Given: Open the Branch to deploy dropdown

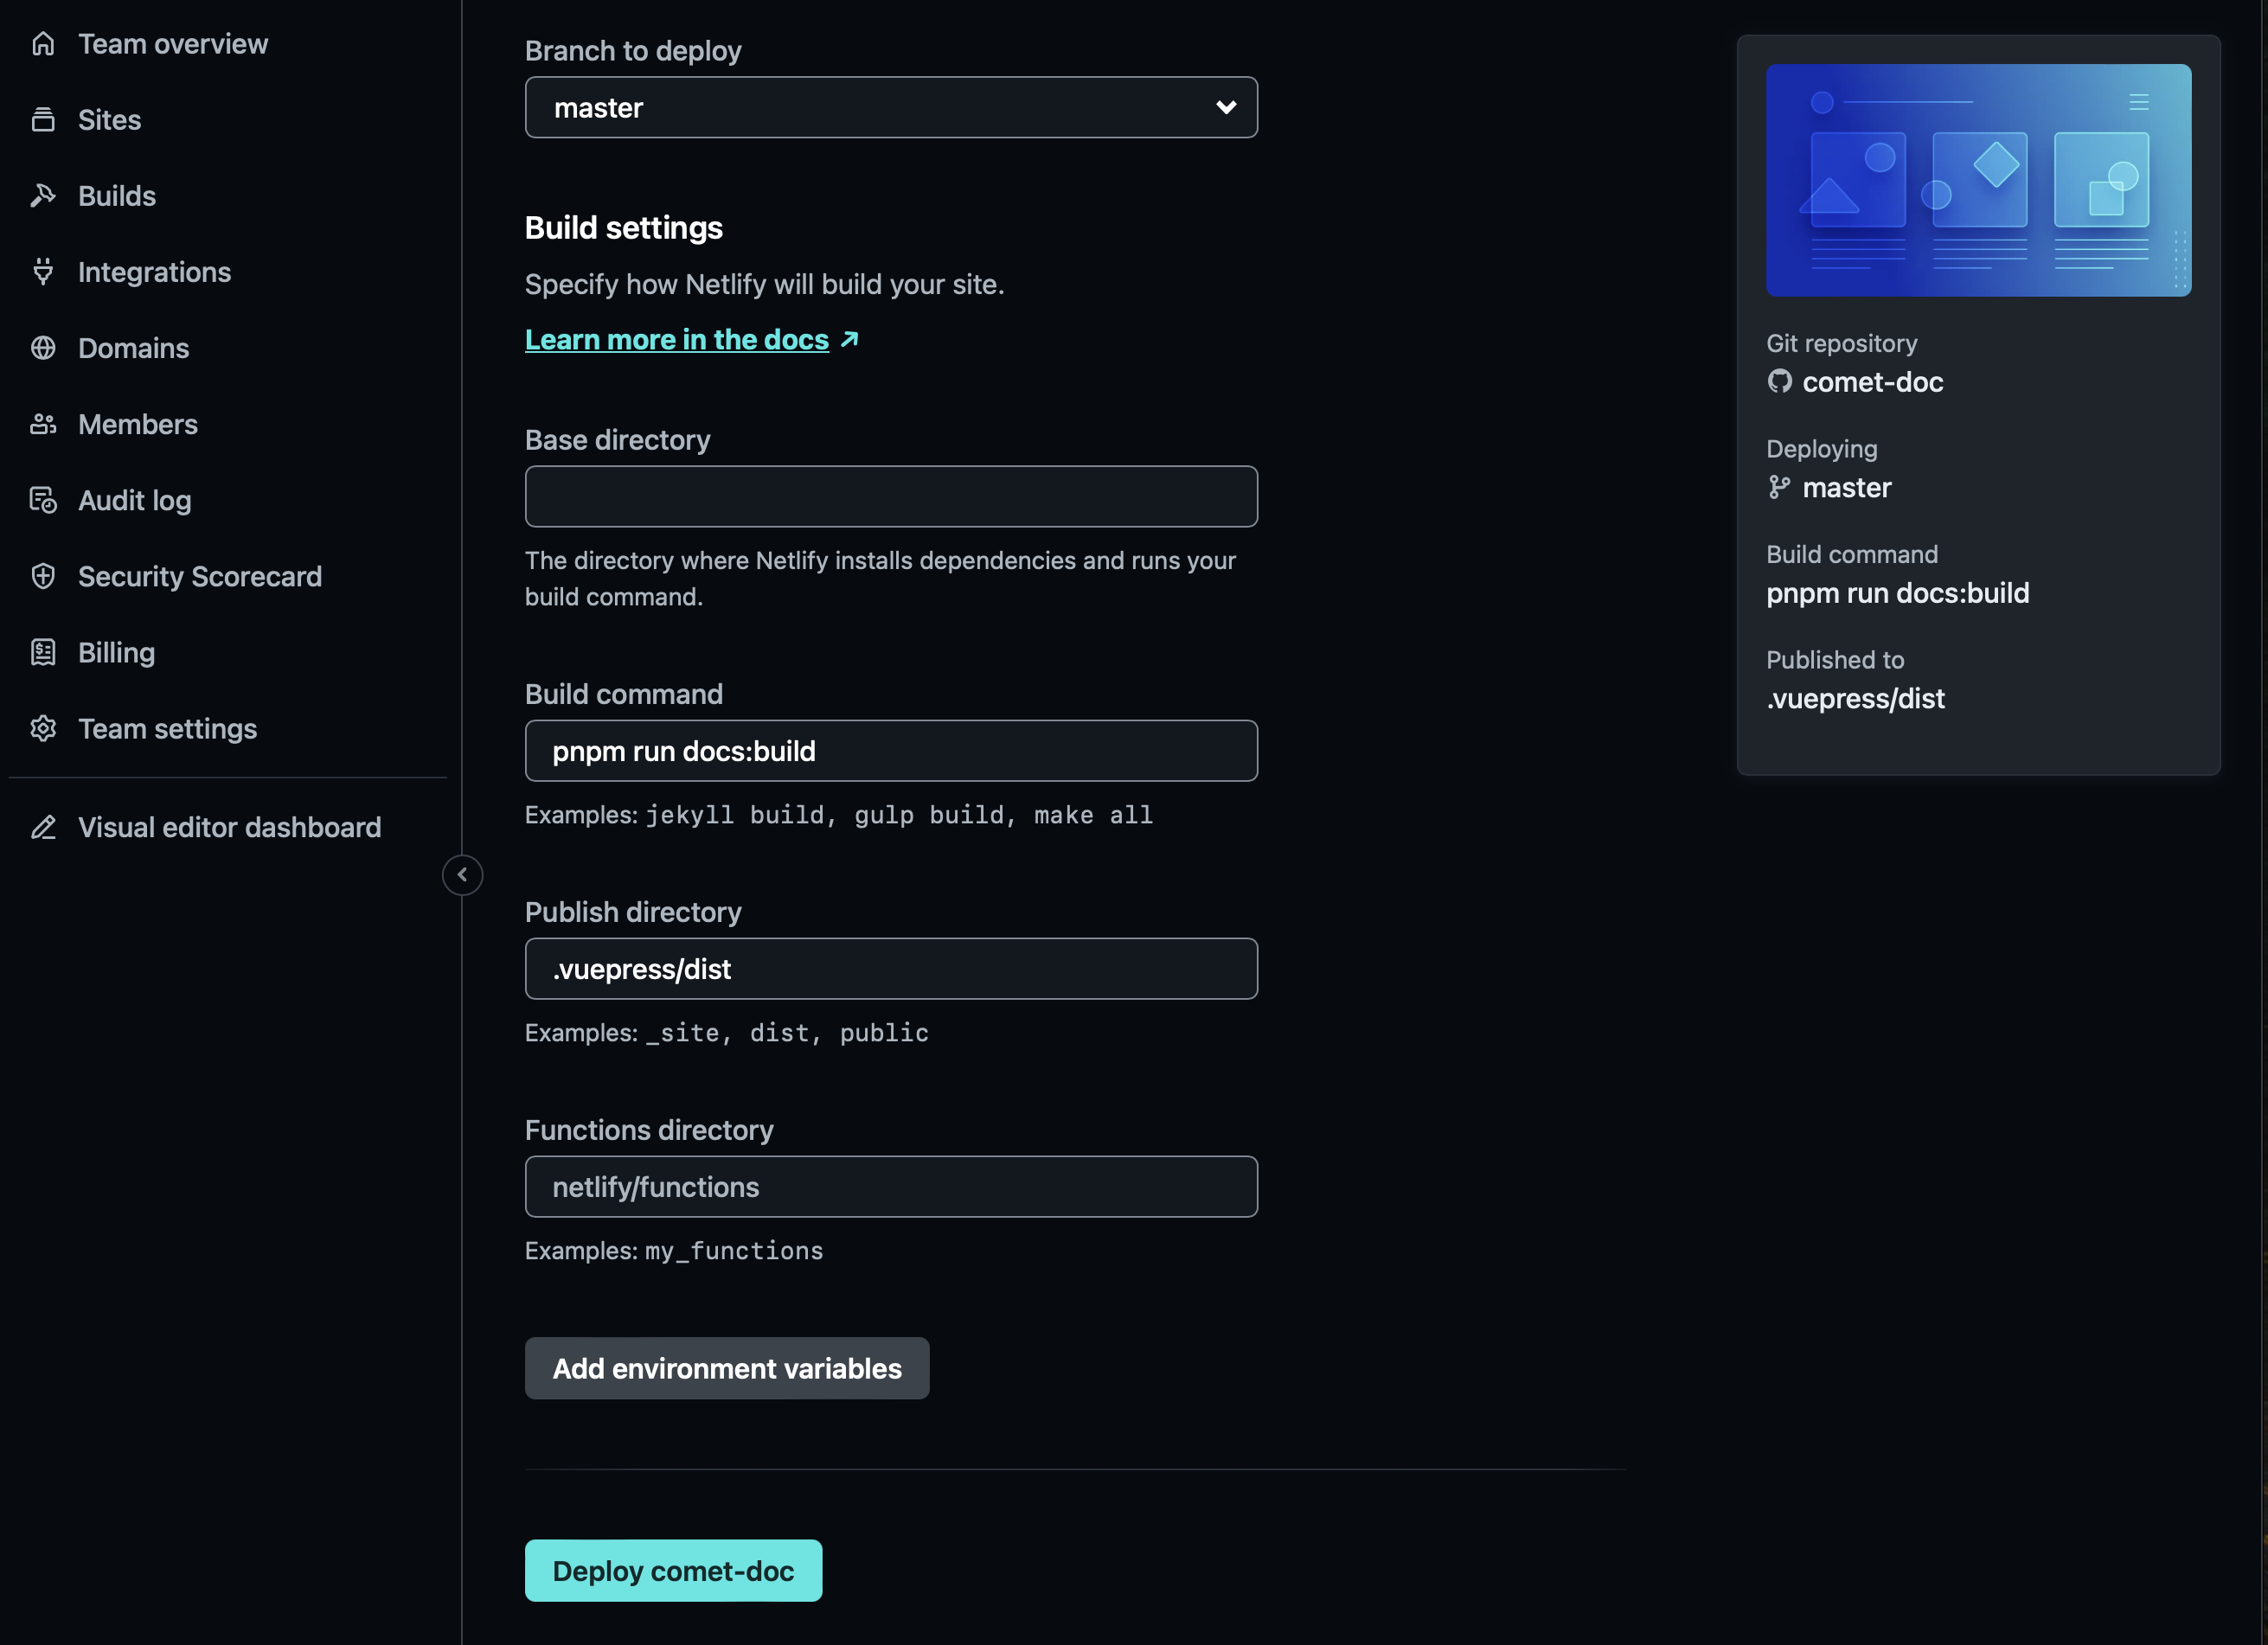Looking at the screenshot, I should coord(890,108).
